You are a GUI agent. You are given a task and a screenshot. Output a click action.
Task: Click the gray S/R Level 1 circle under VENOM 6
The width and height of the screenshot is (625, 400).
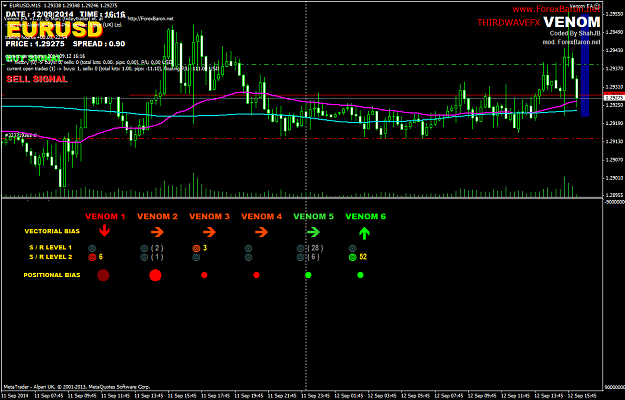click(352, 248)
